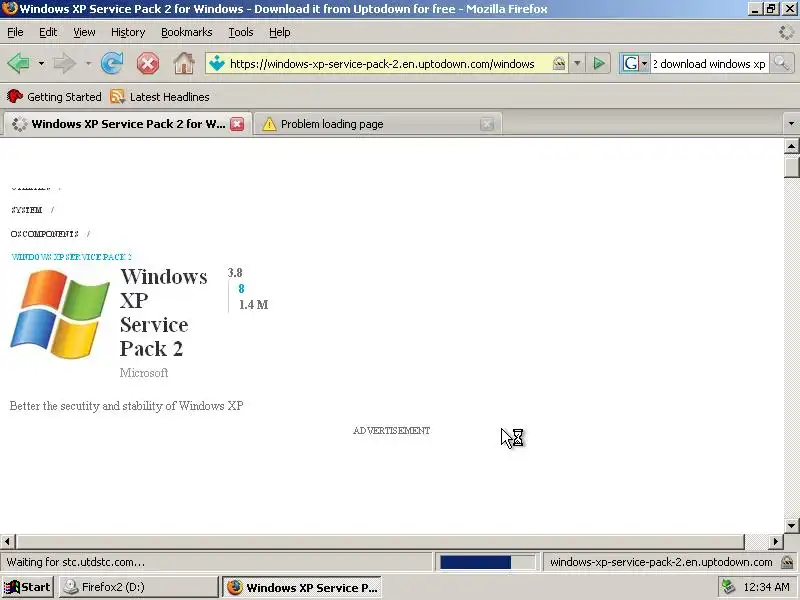
Task: Click the status bar security padlock icon
Action: coord(788,562)
